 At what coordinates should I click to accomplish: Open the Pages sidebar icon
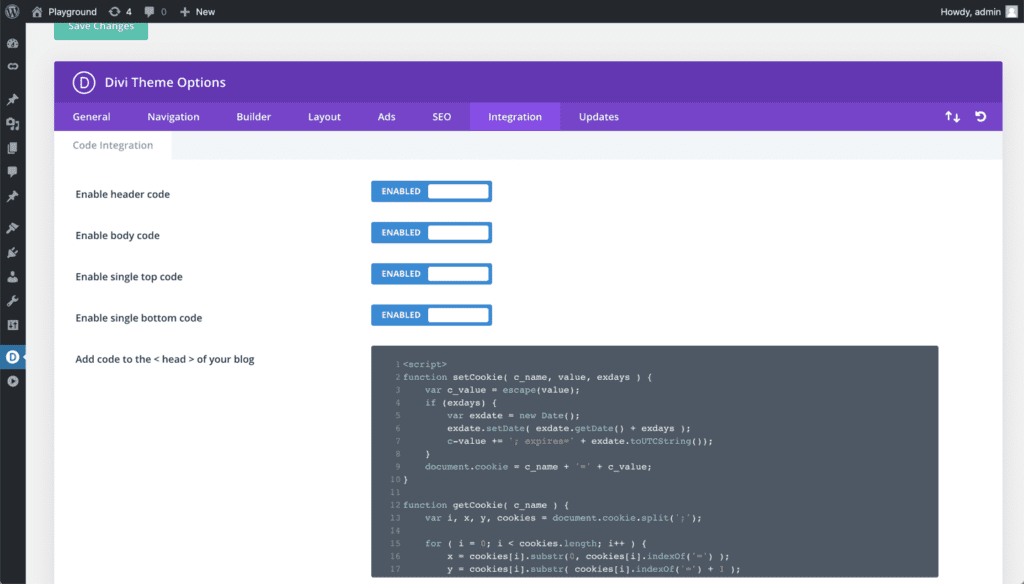(x=12, y=148)
